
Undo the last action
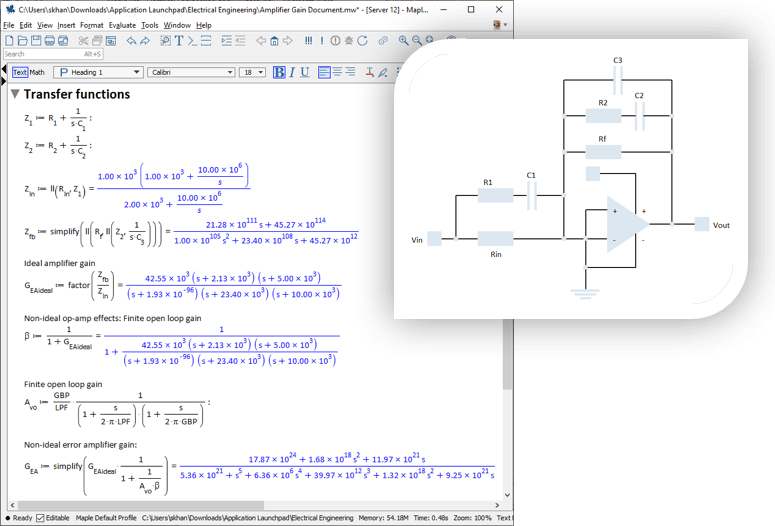click(131, 41)
